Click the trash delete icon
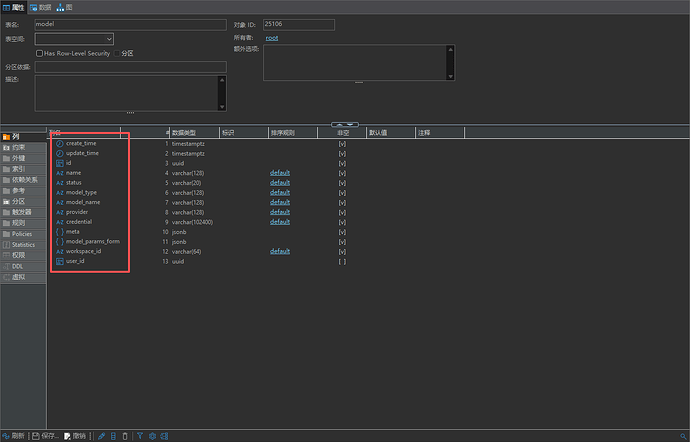 pos(125,436)
